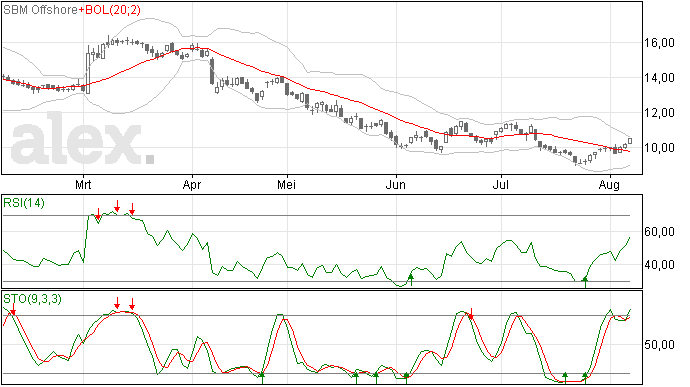690x387 pixels.
Task: Click the red STO sell arrow in late June
Action: click(471, 314)
